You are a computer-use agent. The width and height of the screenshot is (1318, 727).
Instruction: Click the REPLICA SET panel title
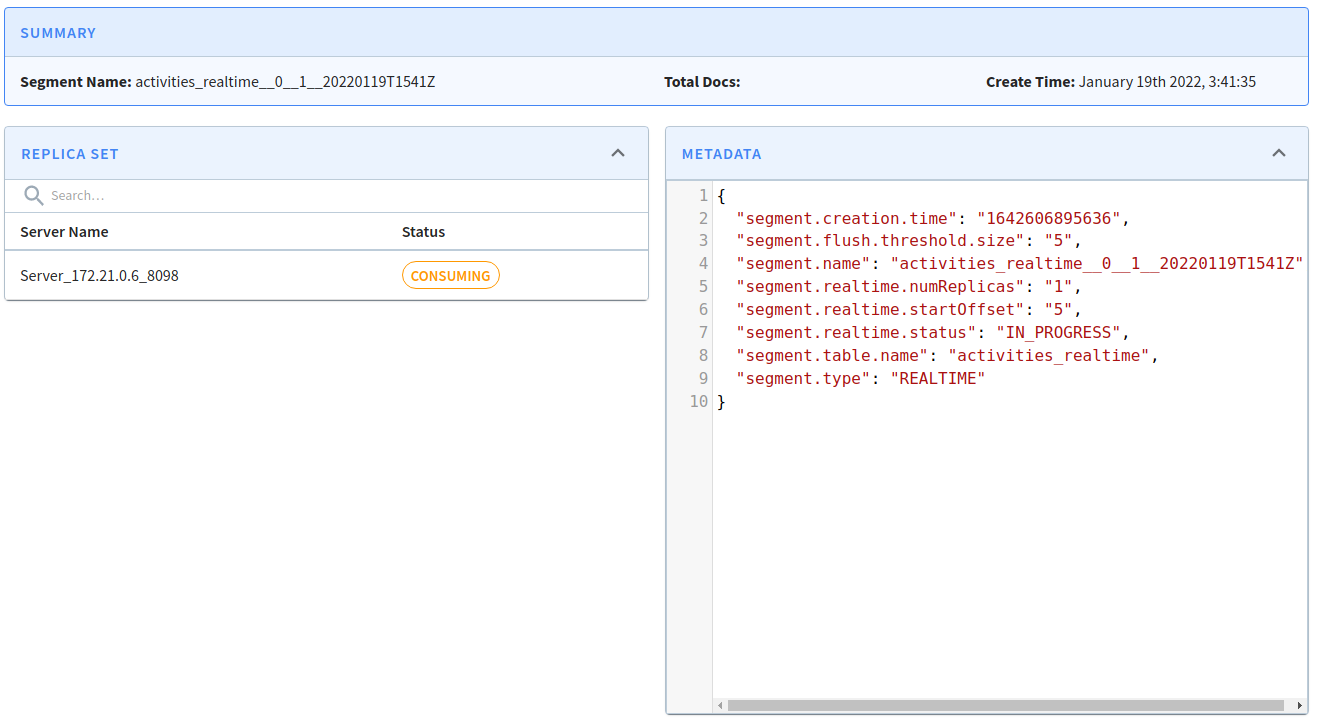coord(70,153)
